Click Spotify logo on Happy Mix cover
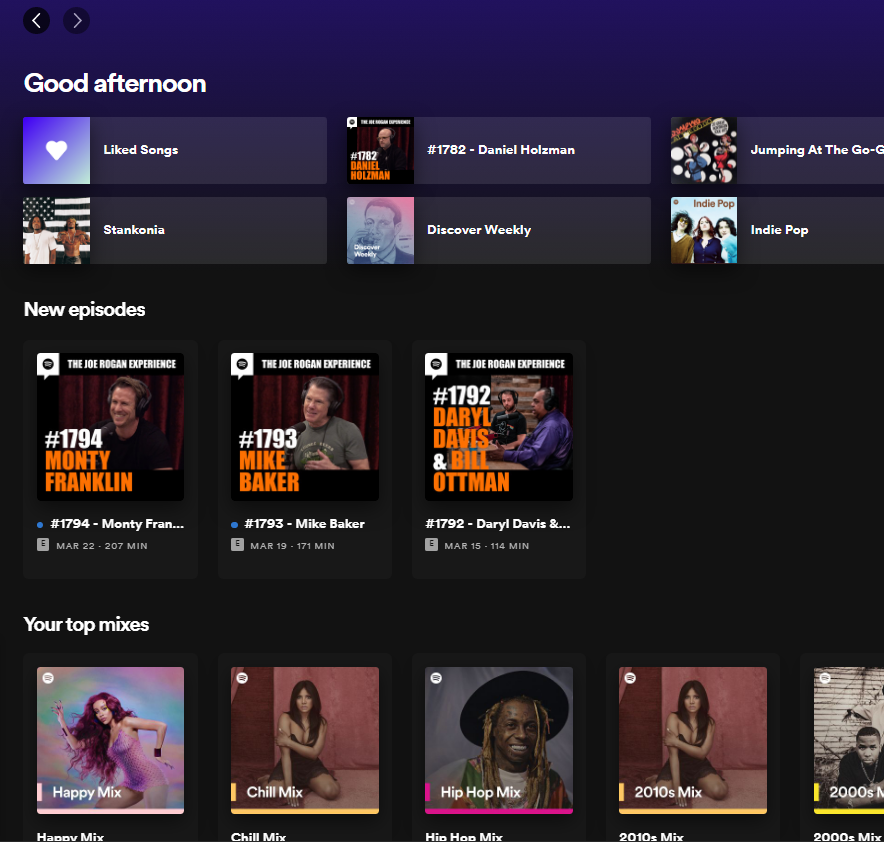 48,678
